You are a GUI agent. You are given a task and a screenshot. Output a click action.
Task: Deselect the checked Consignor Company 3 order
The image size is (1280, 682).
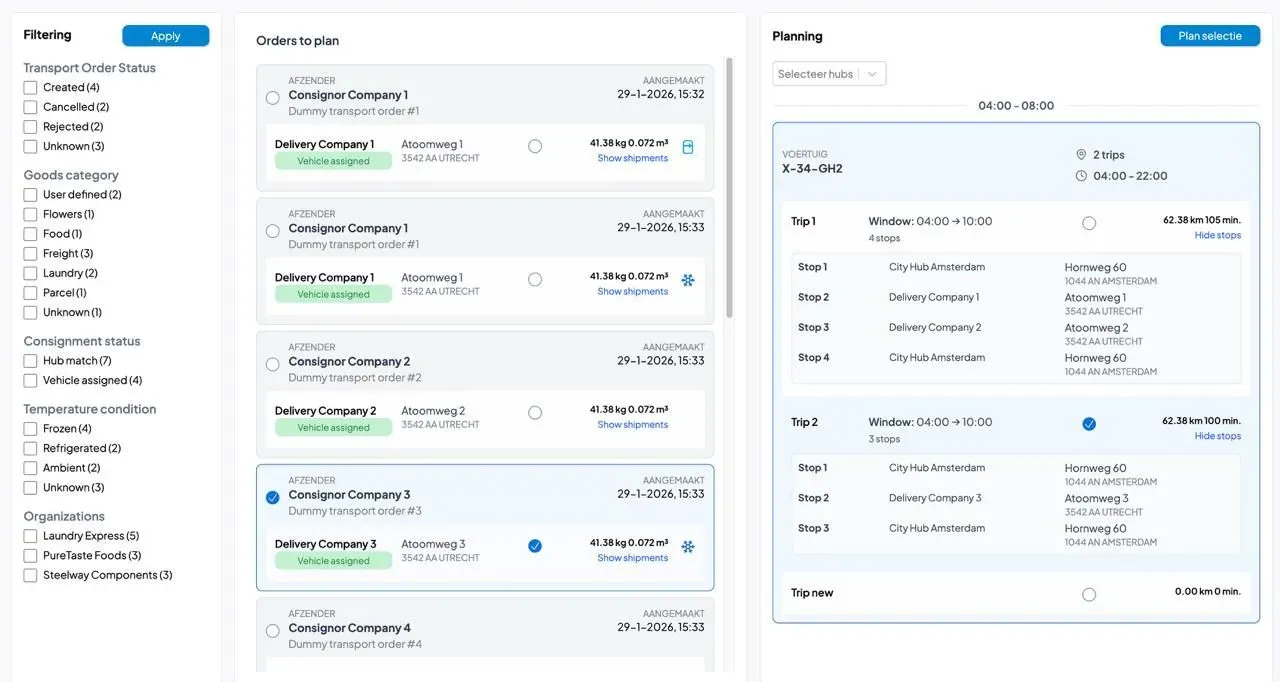pyautogui.click(x=273, y=497)
